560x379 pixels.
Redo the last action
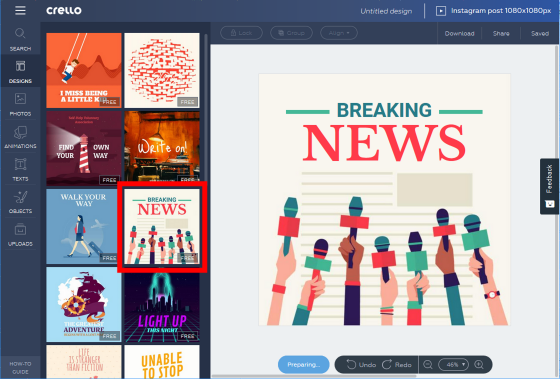pos(397,364)
